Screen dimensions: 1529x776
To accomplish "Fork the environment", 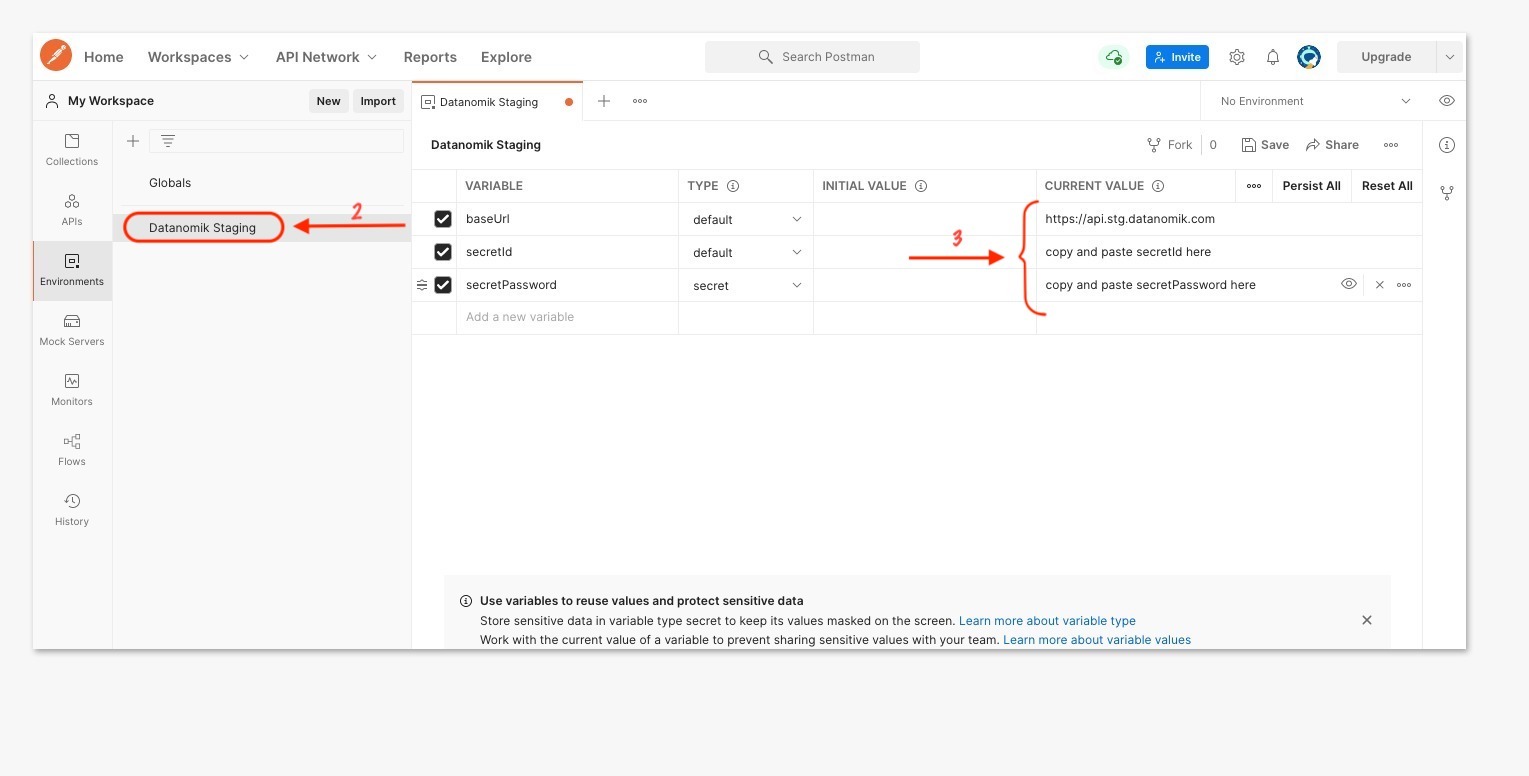I will [1169, 145].
